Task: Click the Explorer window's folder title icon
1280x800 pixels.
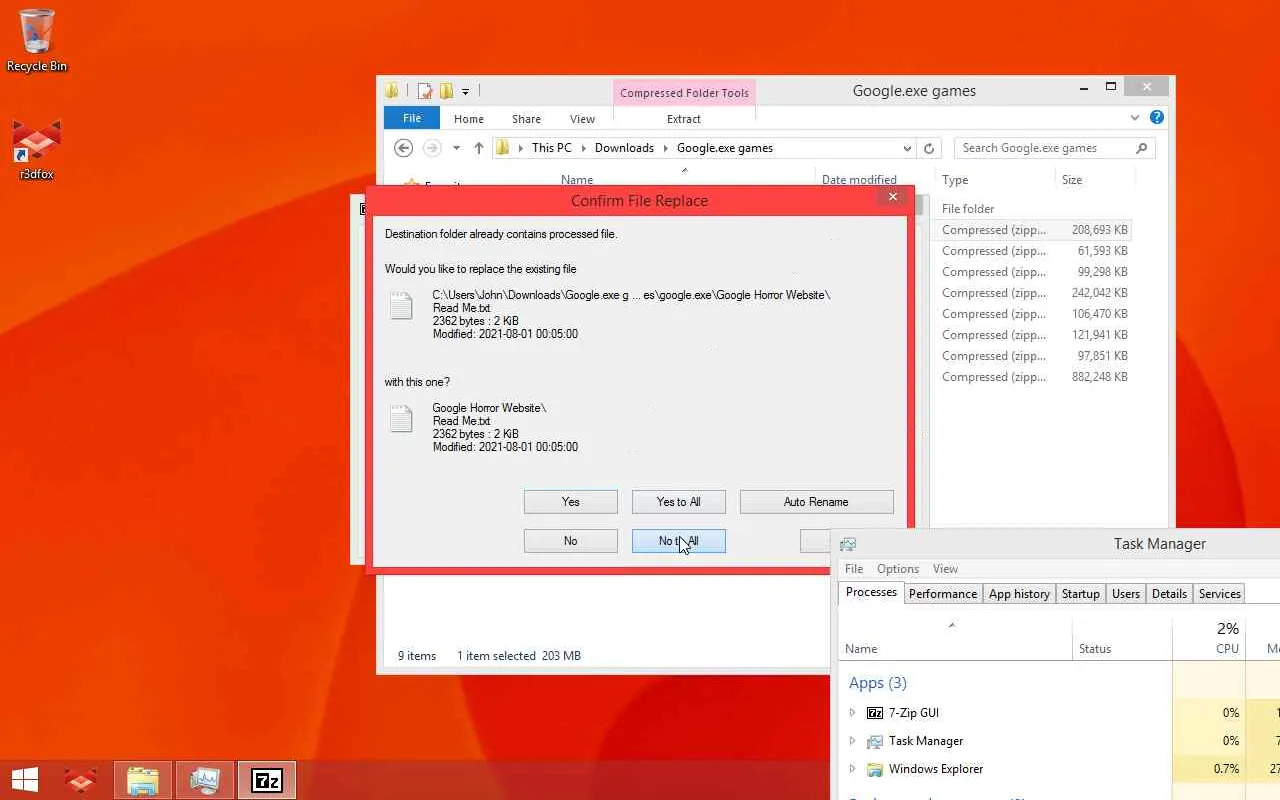Action: click(392, 91)
